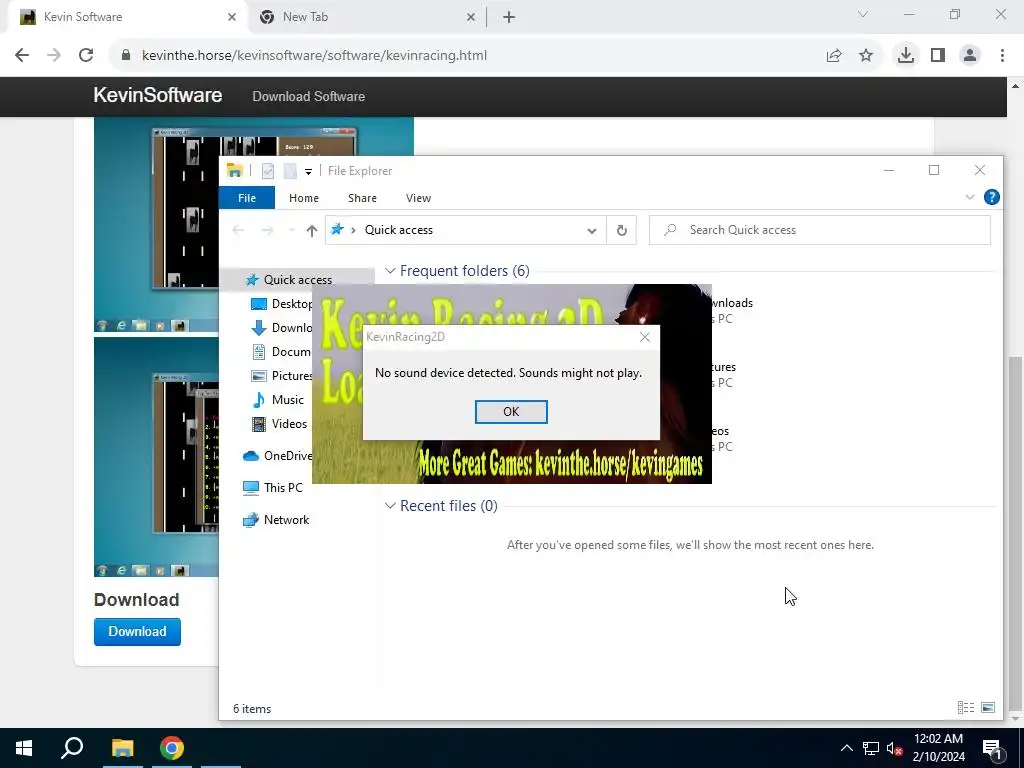This screenshot has width=1024, height=768.
Task: Open the taskbar clock and date
Action: tap(938, 748)
